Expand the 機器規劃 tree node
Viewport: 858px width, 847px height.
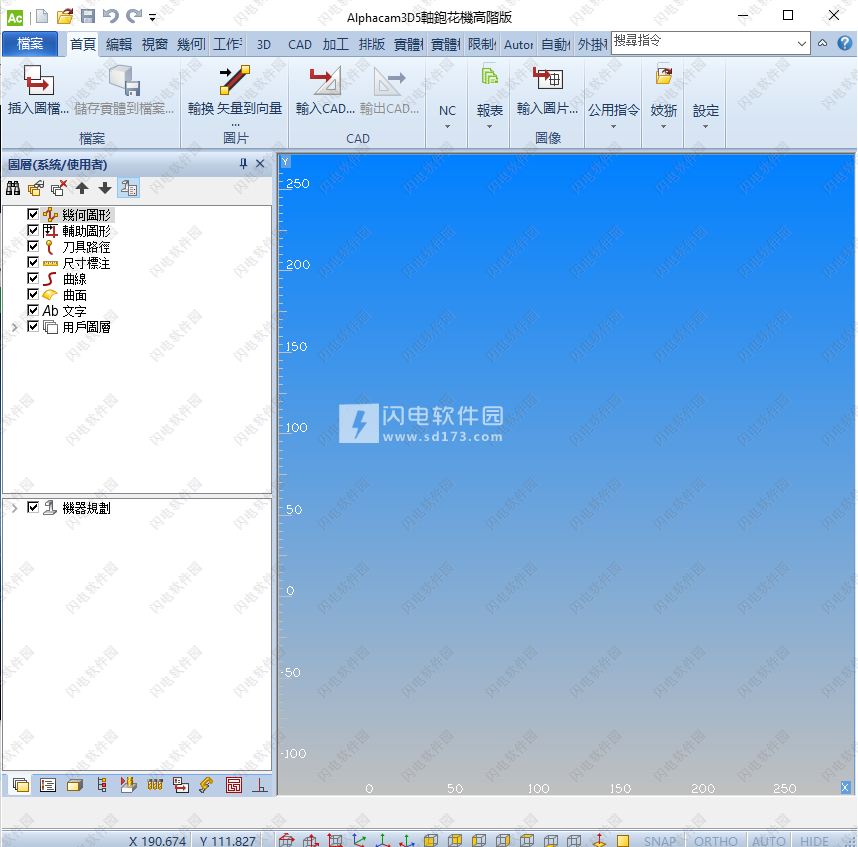tap(15, 508)
